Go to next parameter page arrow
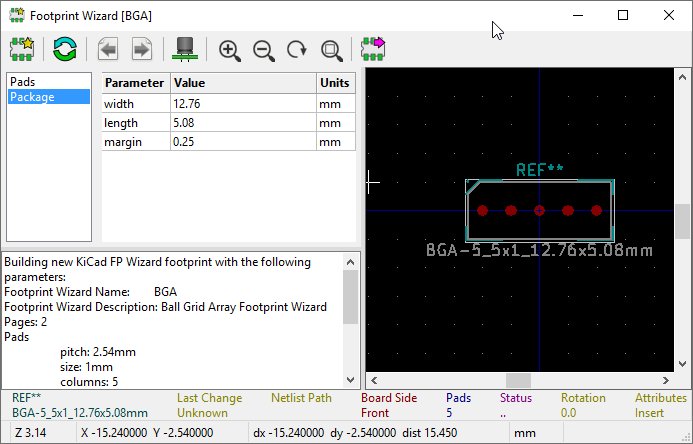Screen dimensions: 693x444 pyautogui.click(x=141, y=49)
